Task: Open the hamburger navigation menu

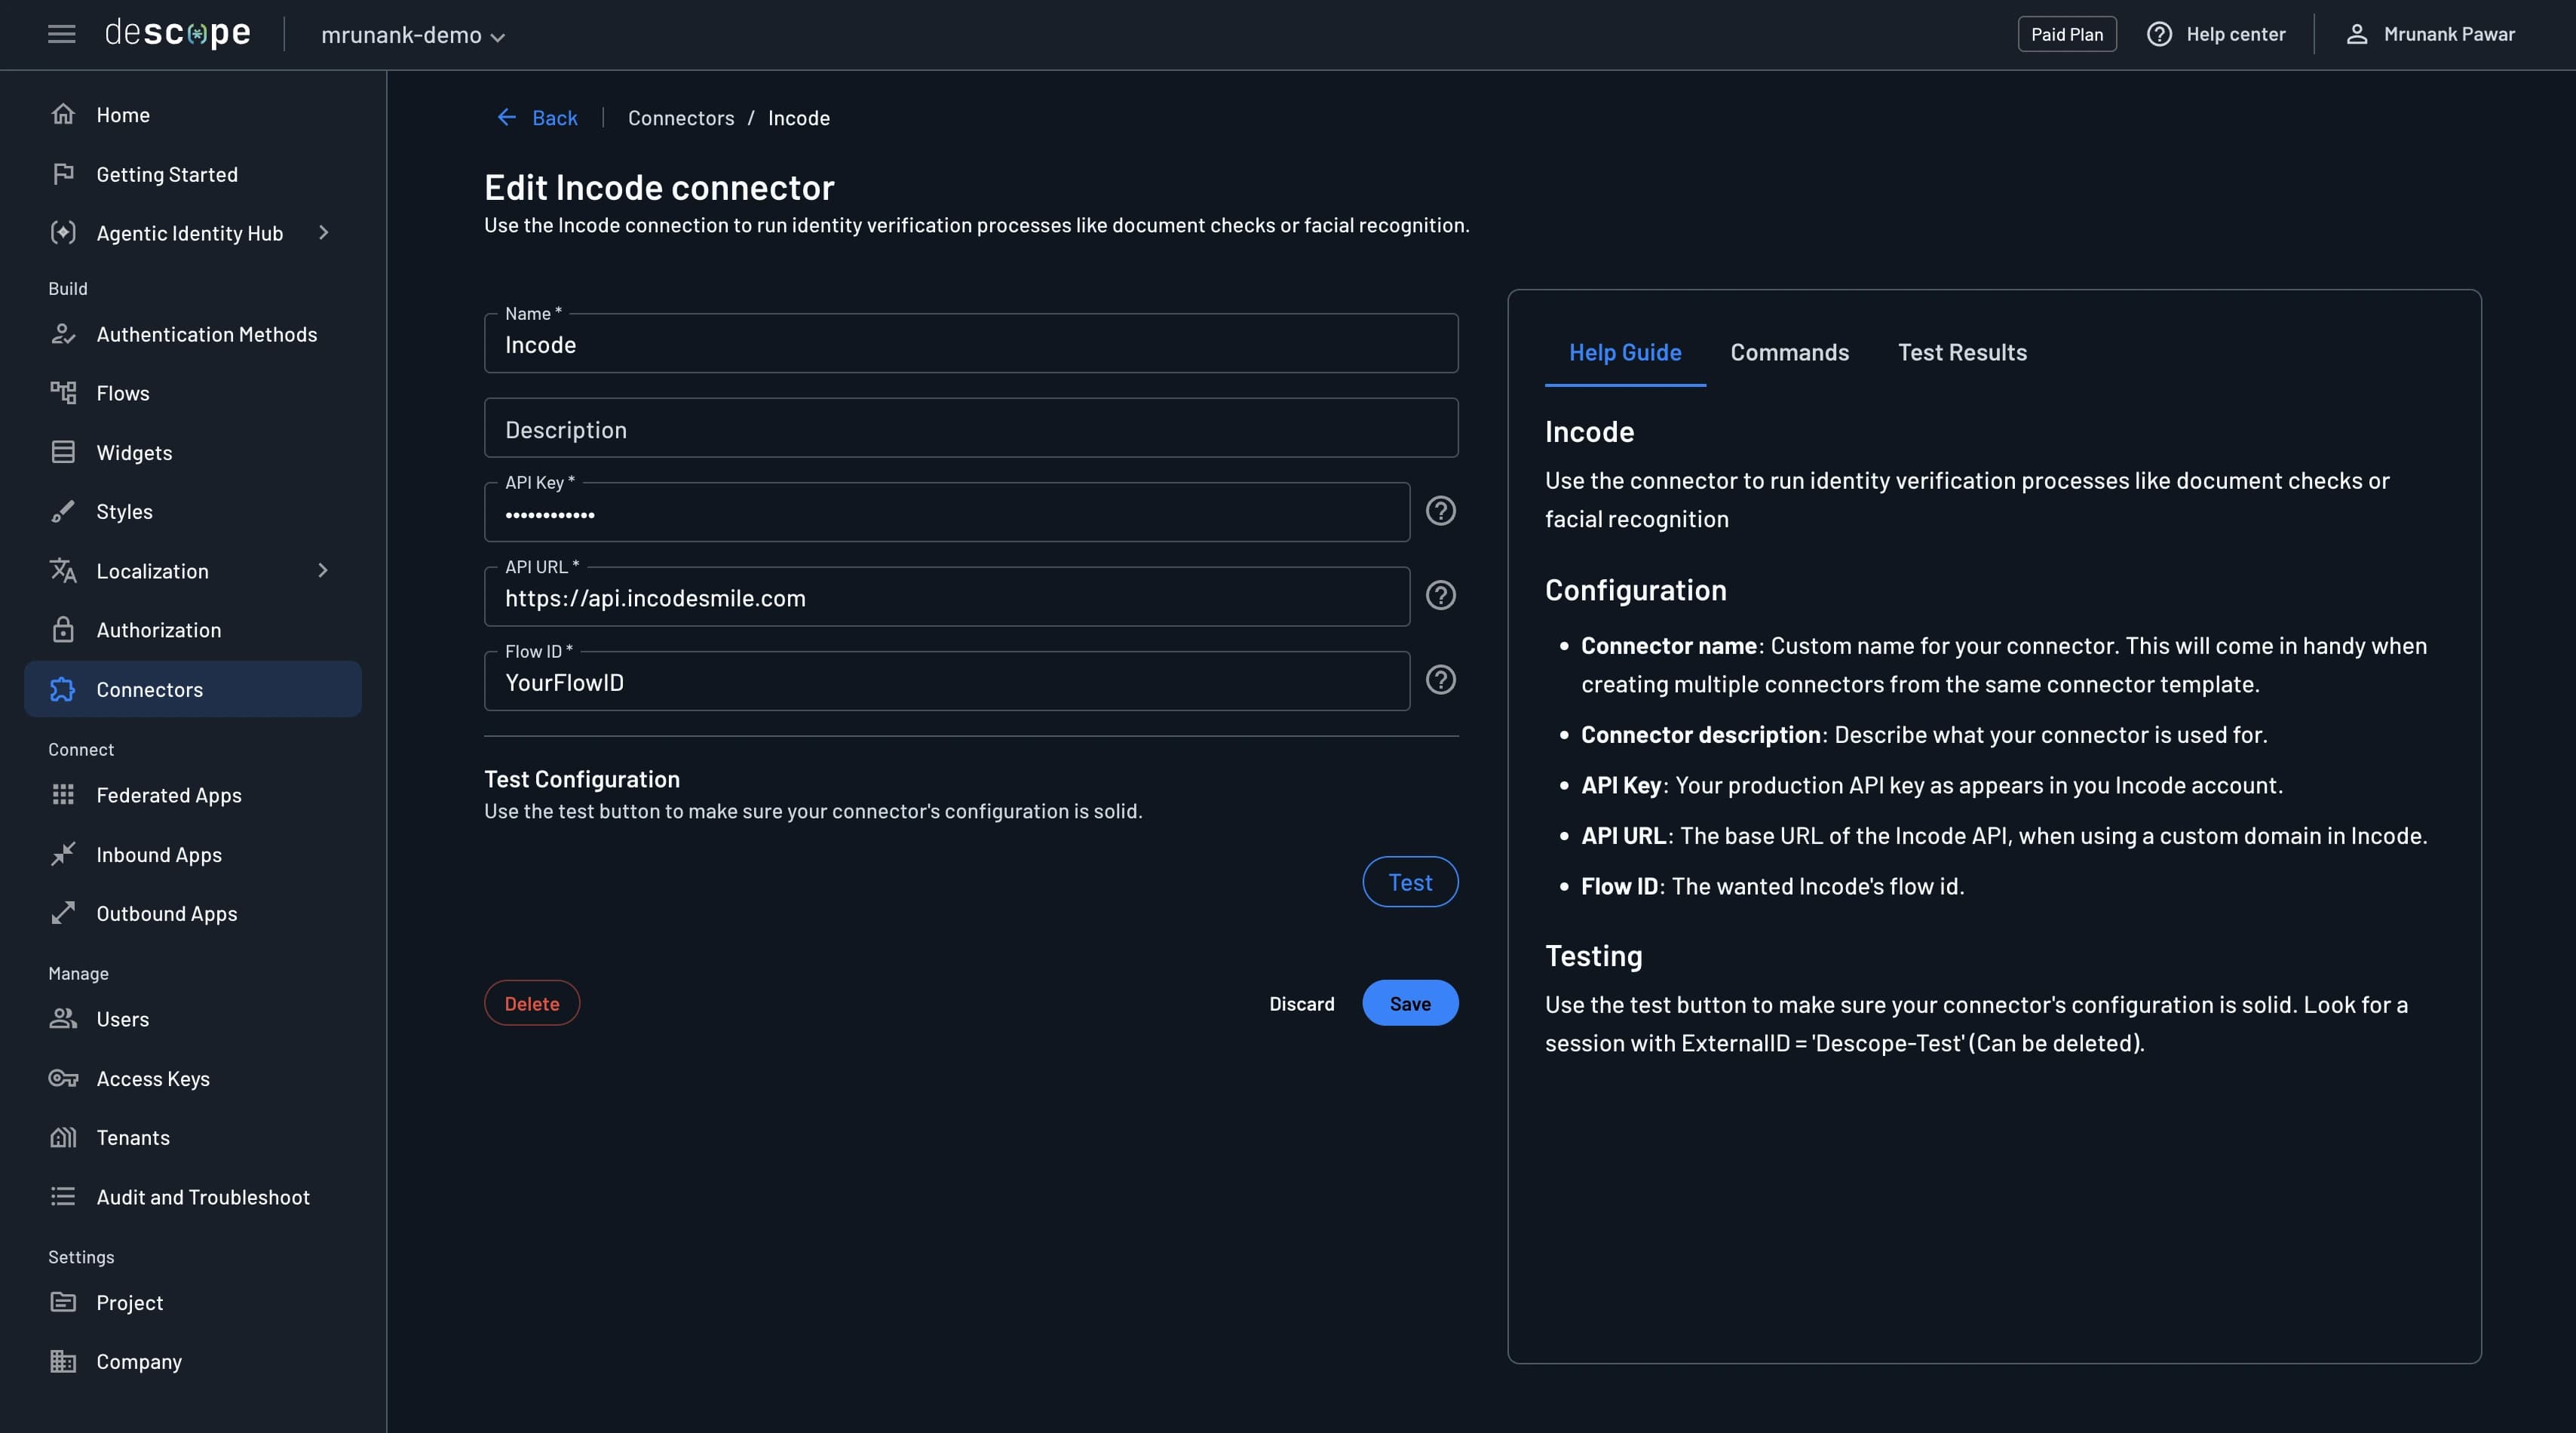Action: coord(61,33)
